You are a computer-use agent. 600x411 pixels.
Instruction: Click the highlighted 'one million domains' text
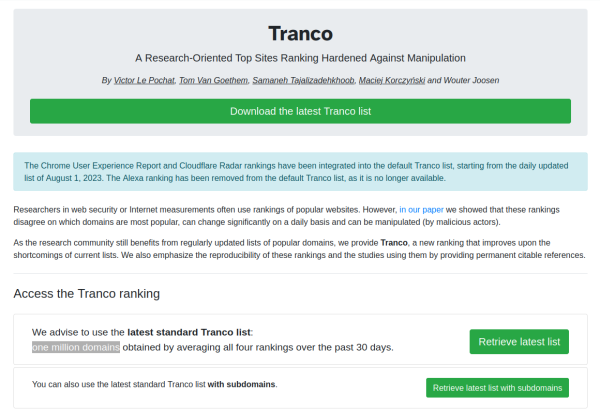click(76, 347)
